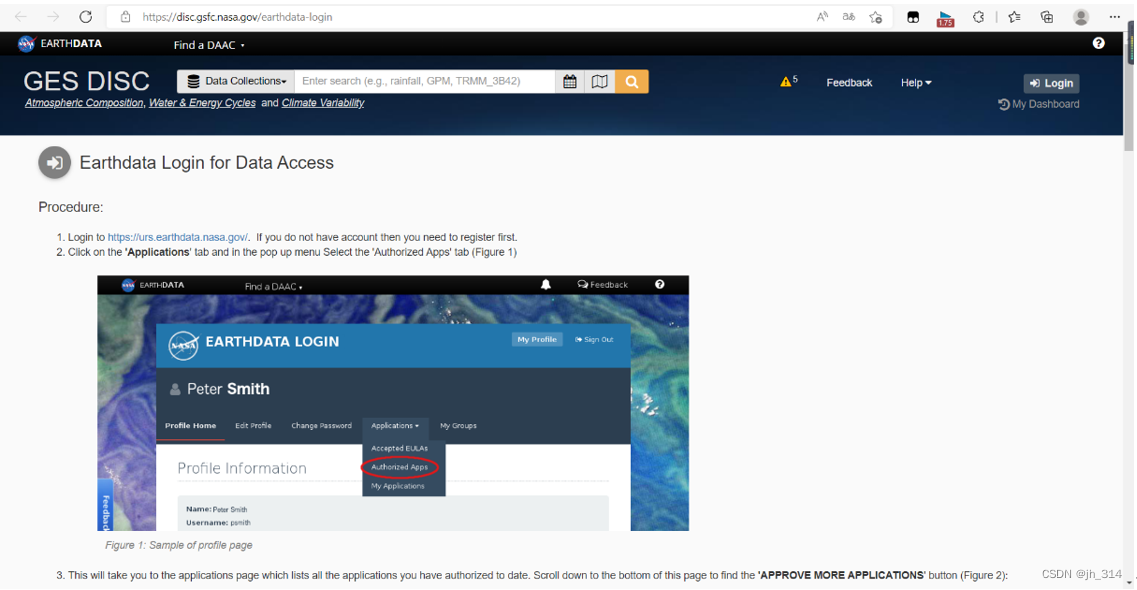Open the browser settings and more menu
The height and width of the screenshot is (590, 1137).
click(x=1115, y=17)
